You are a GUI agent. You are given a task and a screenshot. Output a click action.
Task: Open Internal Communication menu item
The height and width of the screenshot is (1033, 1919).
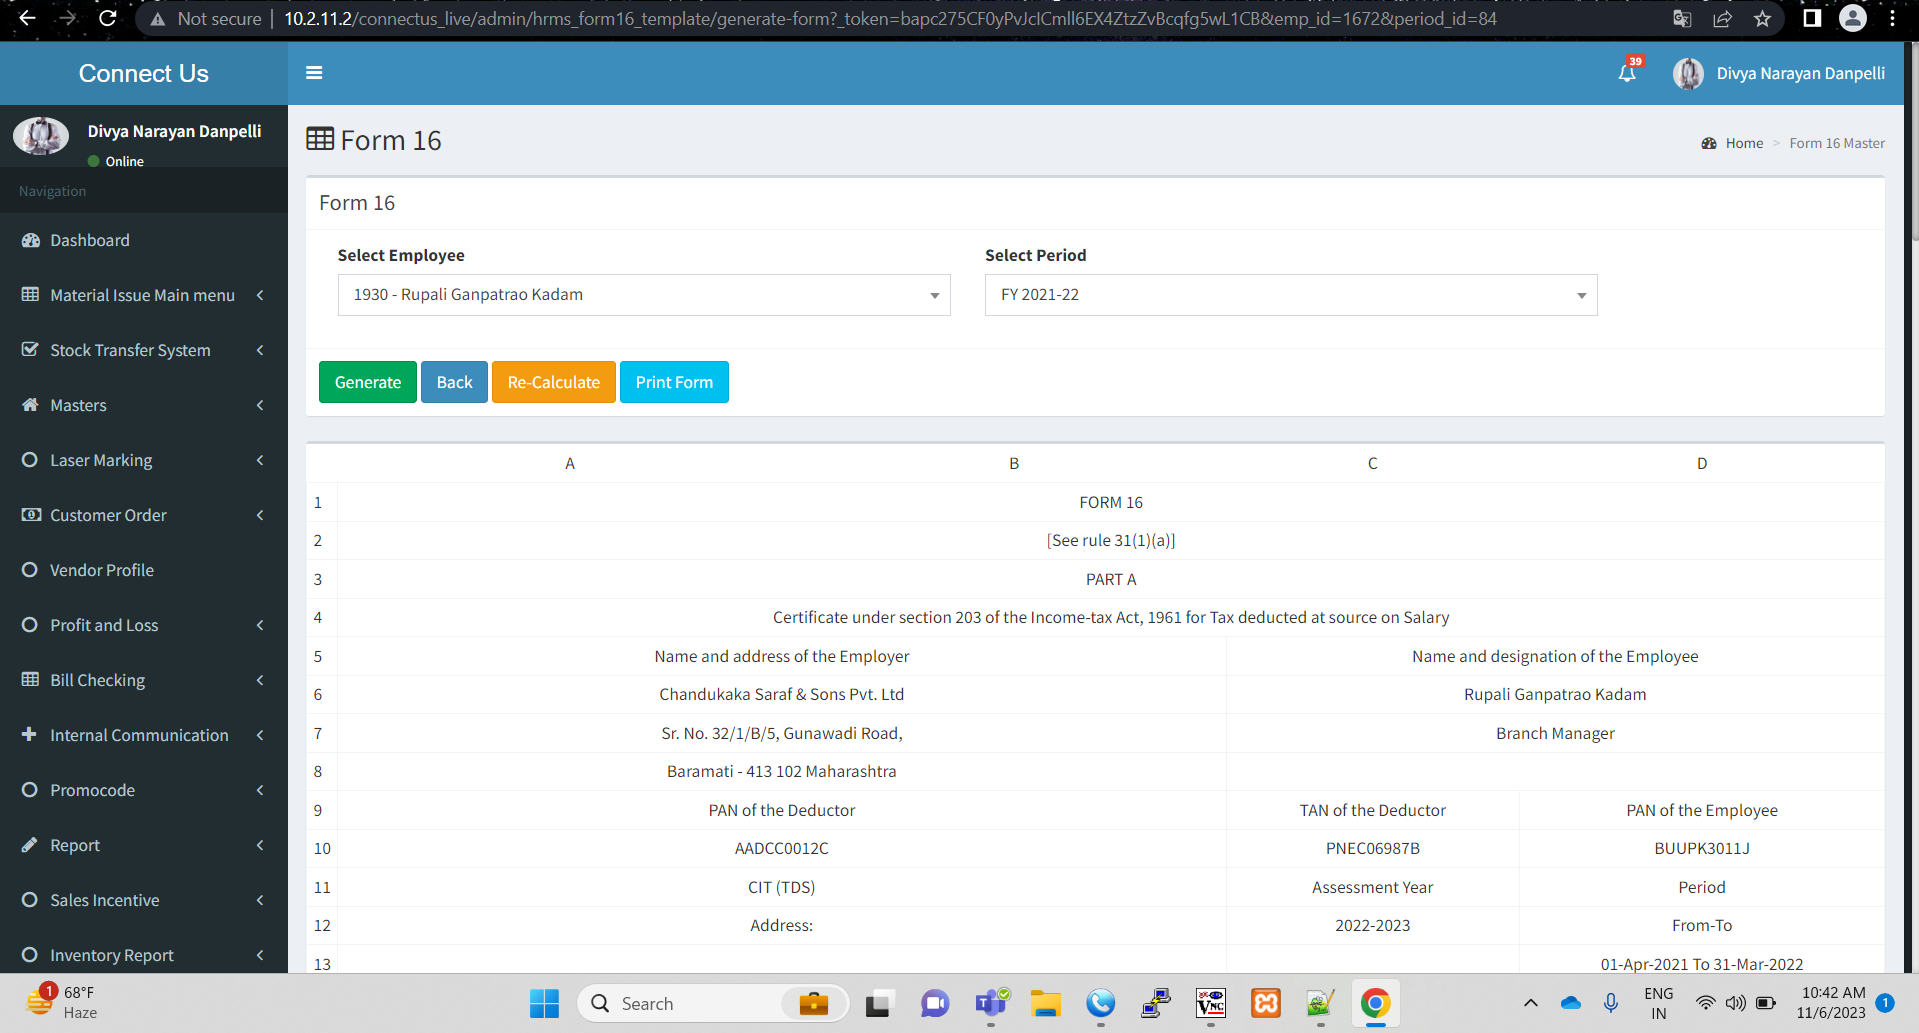[x=144, y=735]
